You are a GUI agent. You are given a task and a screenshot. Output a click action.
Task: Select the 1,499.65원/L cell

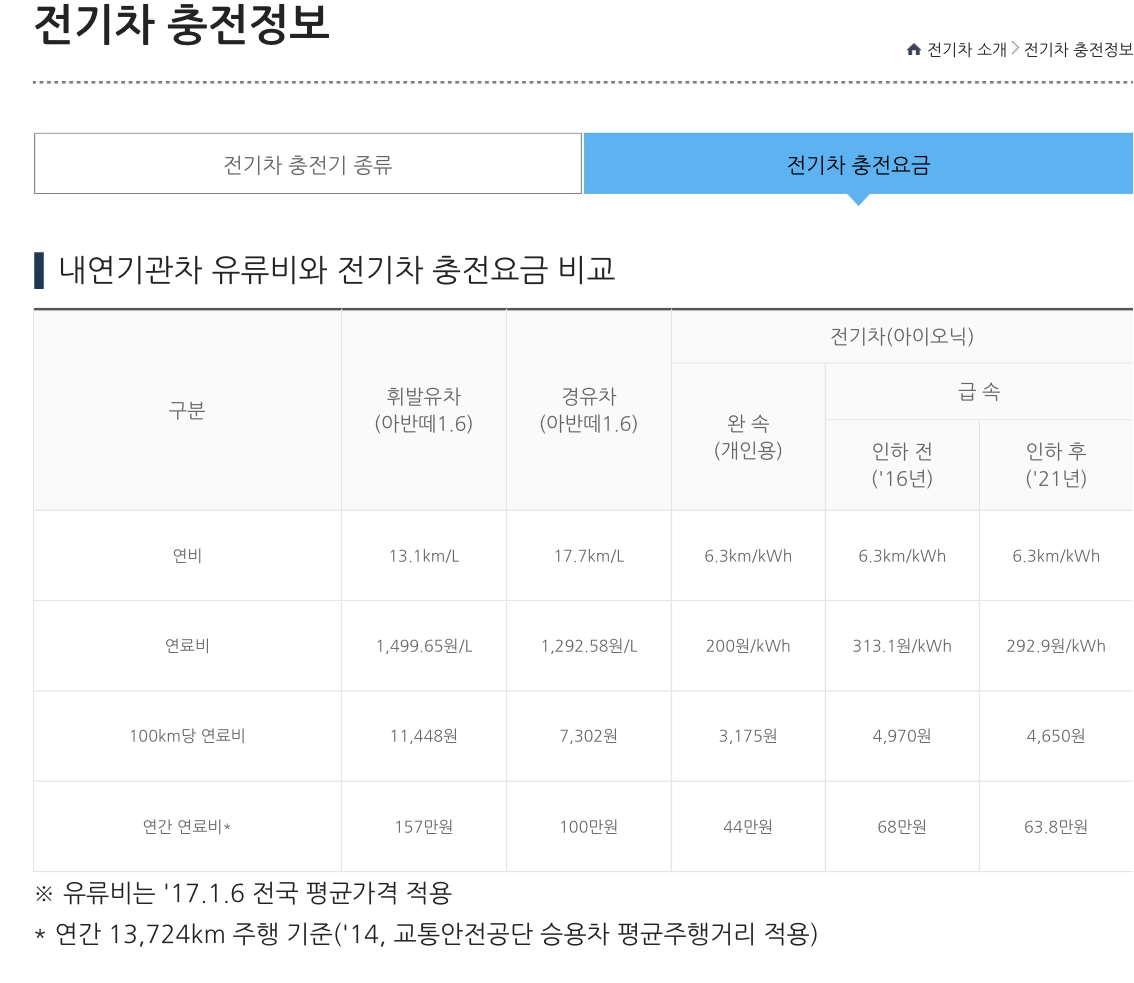coord(424,646)
